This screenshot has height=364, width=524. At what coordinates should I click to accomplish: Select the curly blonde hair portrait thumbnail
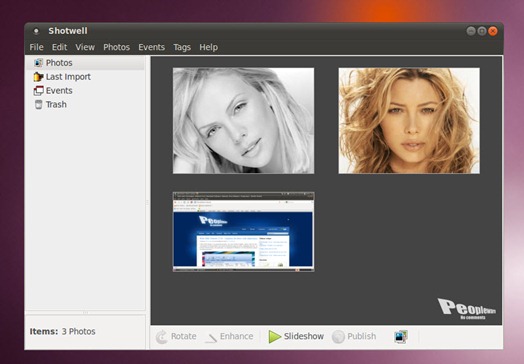tap(409, 121)
